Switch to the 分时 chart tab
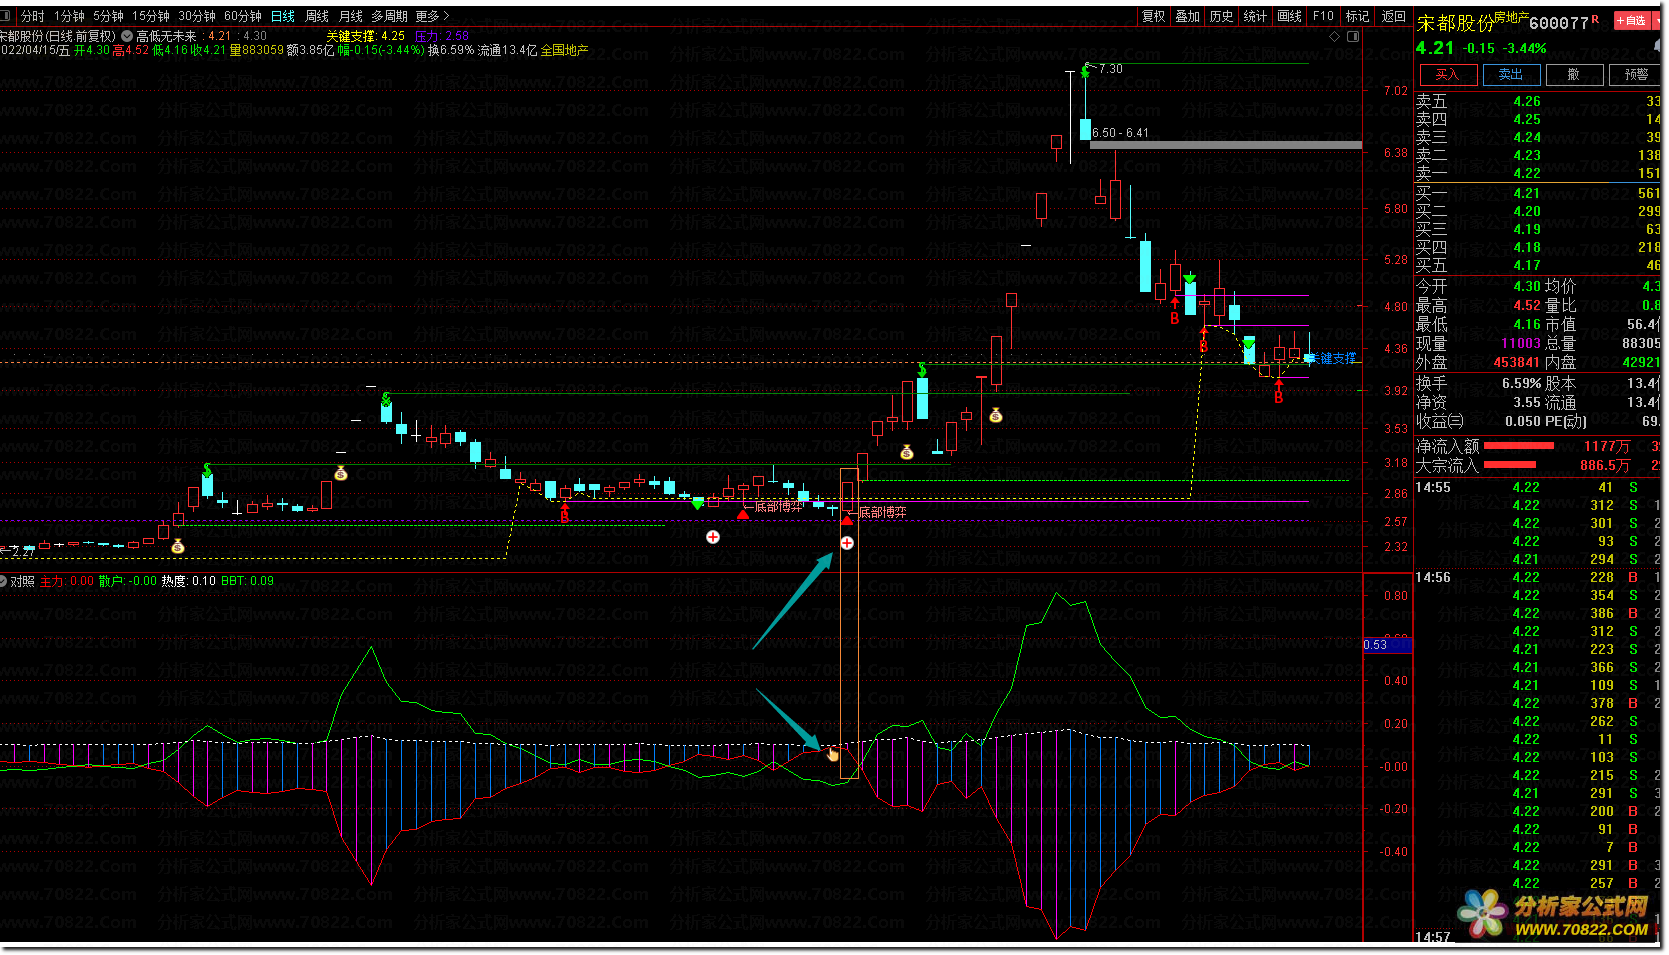Image resolution: width=1669 pixels, height=955 pixels. [33, 16]
